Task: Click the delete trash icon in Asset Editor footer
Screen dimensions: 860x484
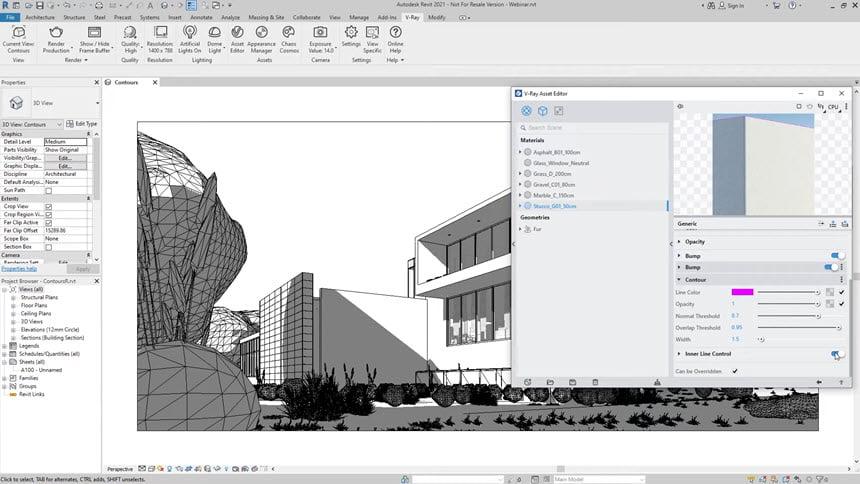Action: 595,382
